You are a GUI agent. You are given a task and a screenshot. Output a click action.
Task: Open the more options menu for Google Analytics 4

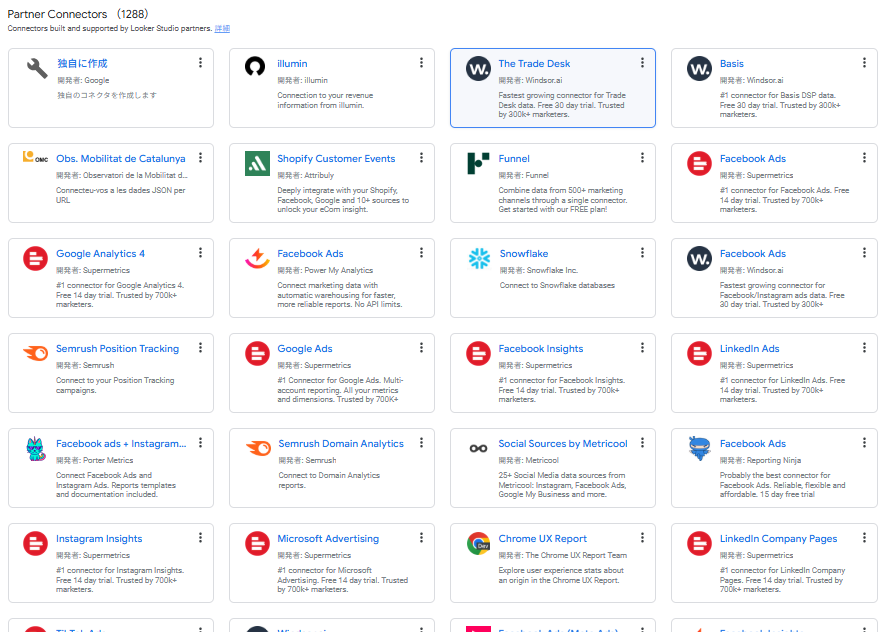(200, 253)
